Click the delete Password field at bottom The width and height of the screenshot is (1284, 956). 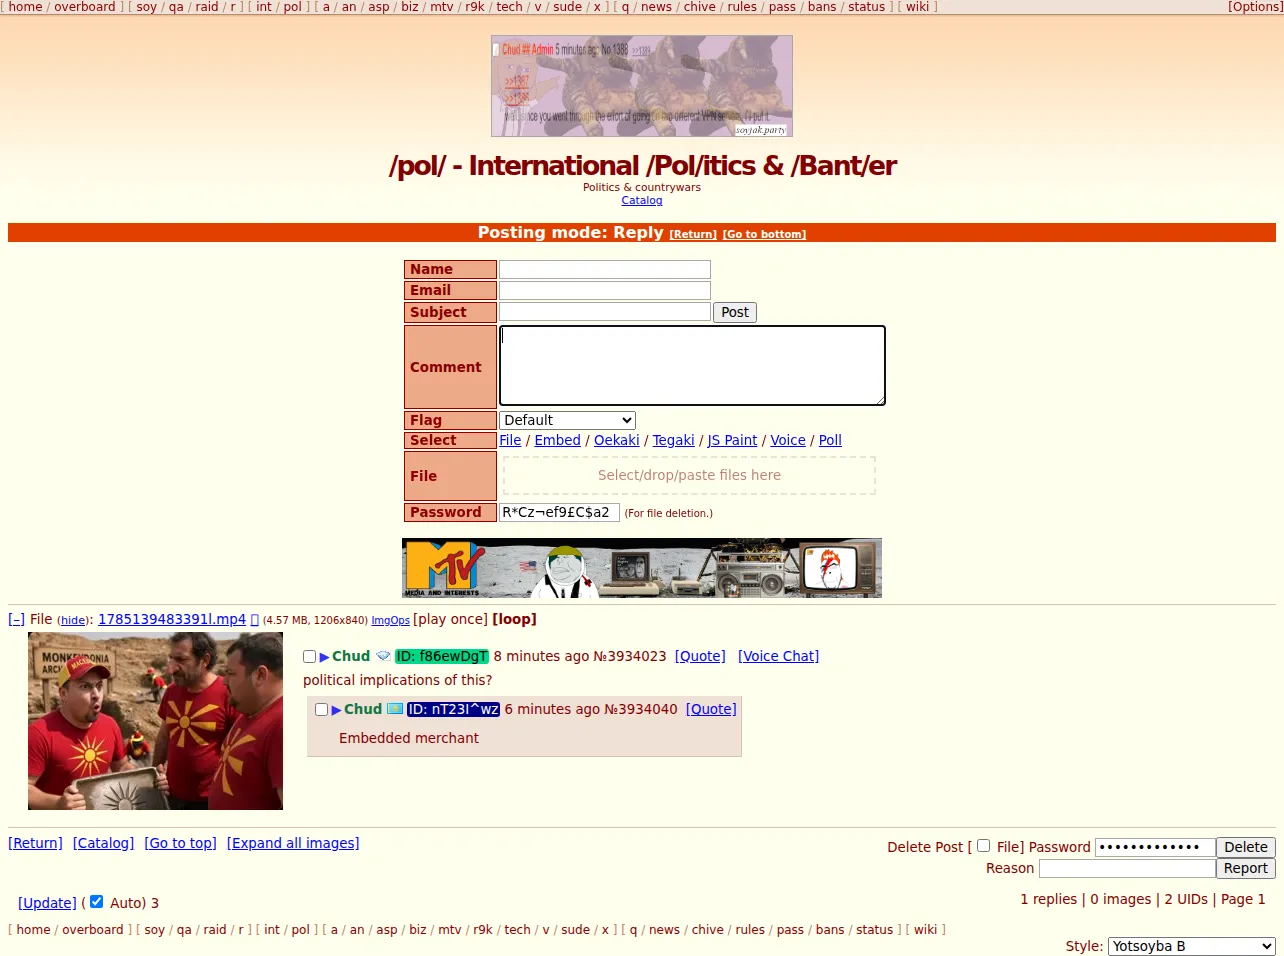coord(1155,847)
